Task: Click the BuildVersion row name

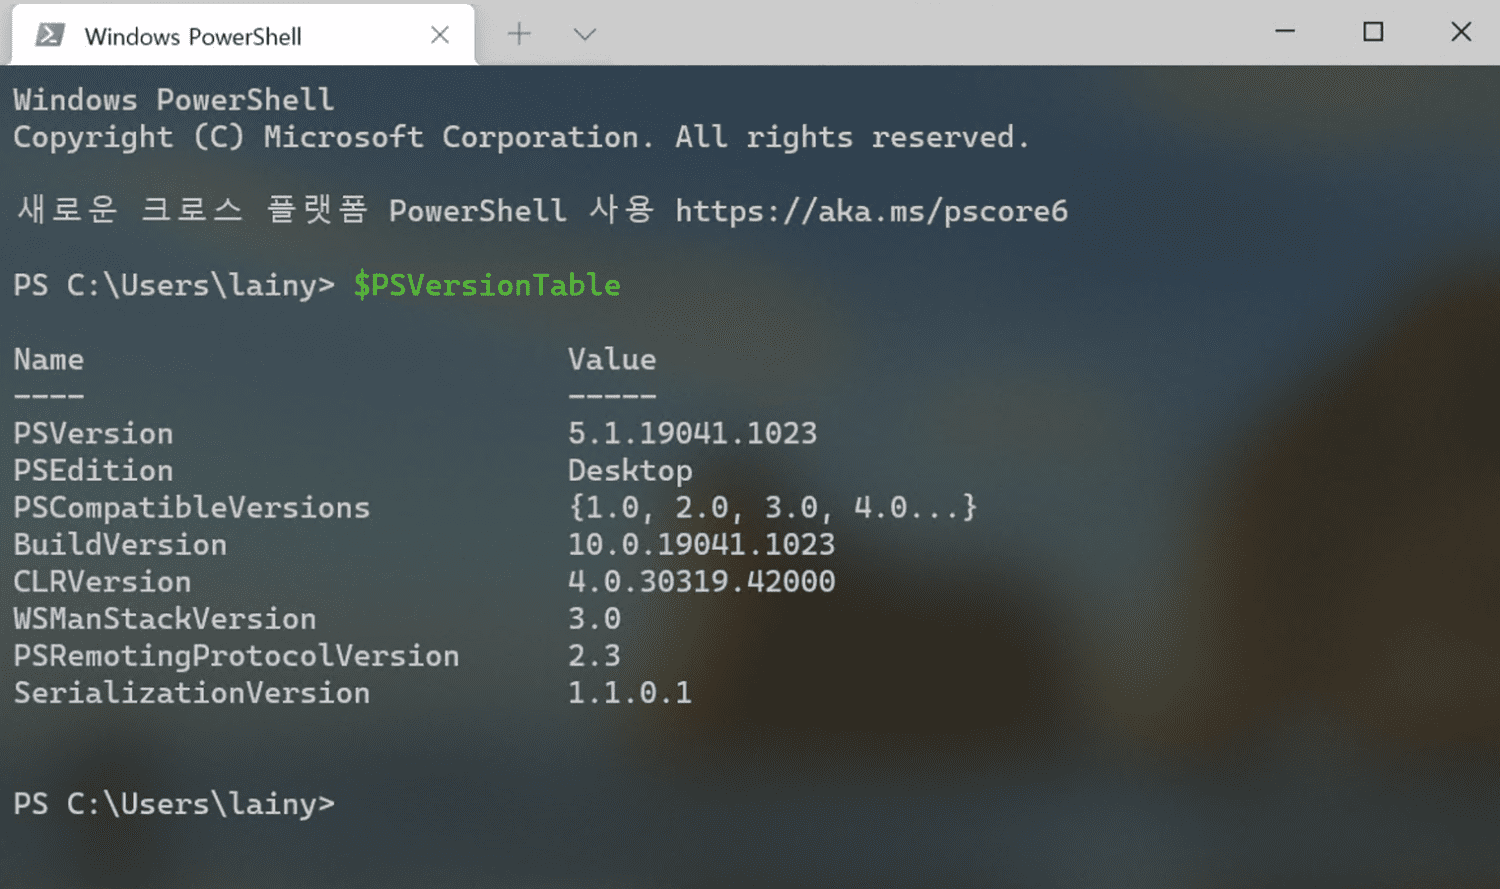Action: 120,544
